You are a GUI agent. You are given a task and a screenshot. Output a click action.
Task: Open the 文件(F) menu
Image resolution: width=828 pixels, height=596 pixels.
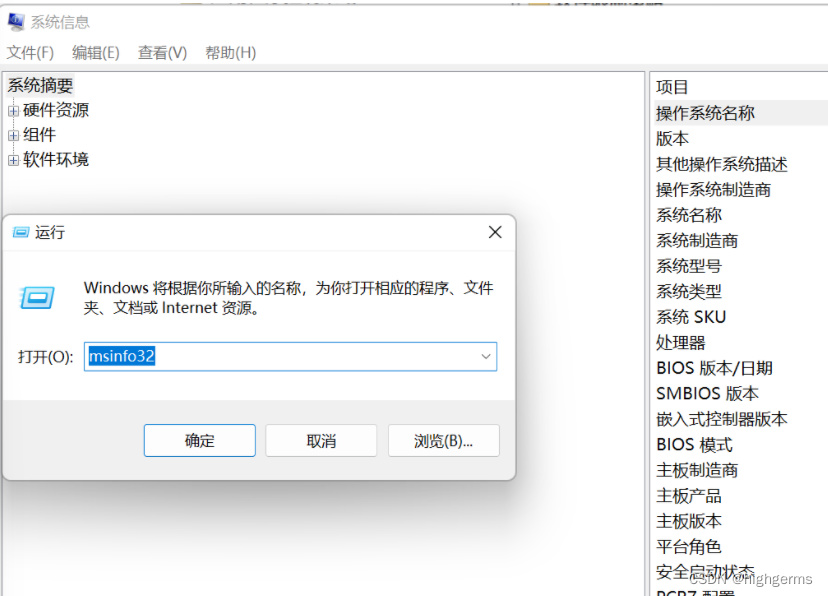point(30,53)
